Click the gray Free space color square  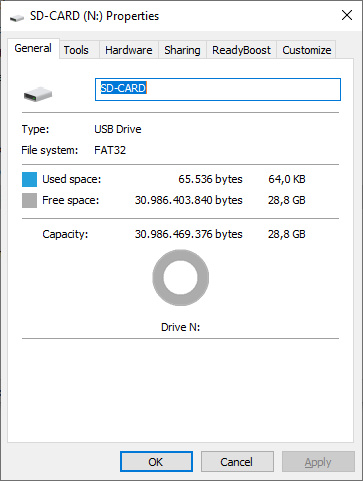pos(29,200)
